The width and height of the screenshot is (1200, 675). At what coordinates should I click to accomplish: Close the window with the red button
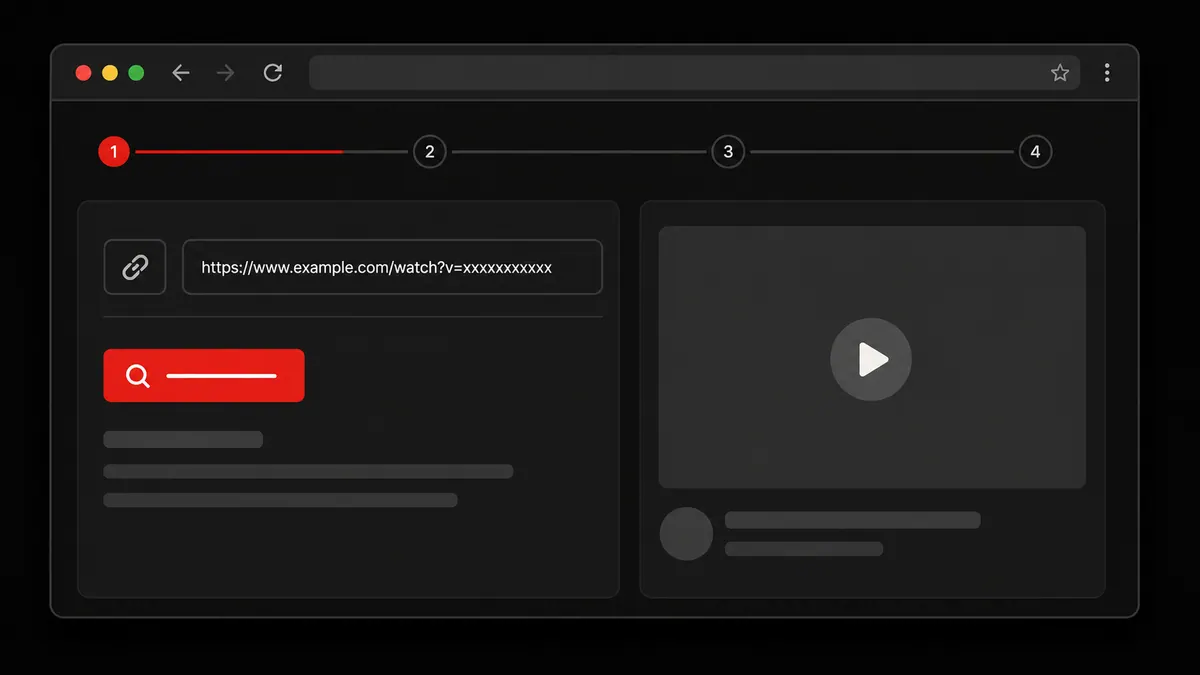pos(84,73)
